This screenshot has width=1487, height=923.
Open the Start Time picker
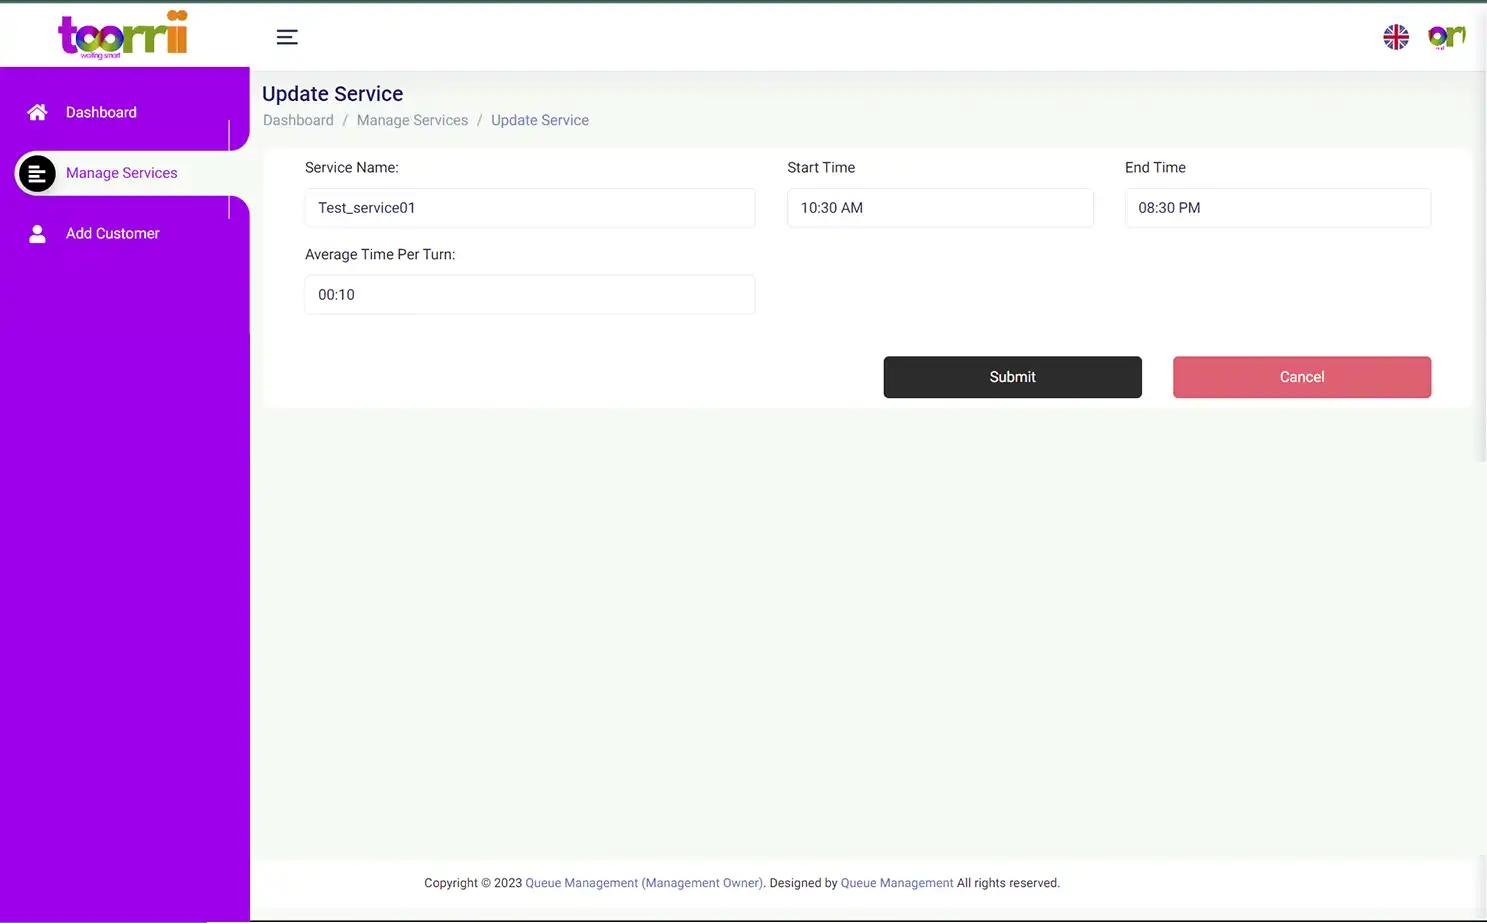[939, 208]
